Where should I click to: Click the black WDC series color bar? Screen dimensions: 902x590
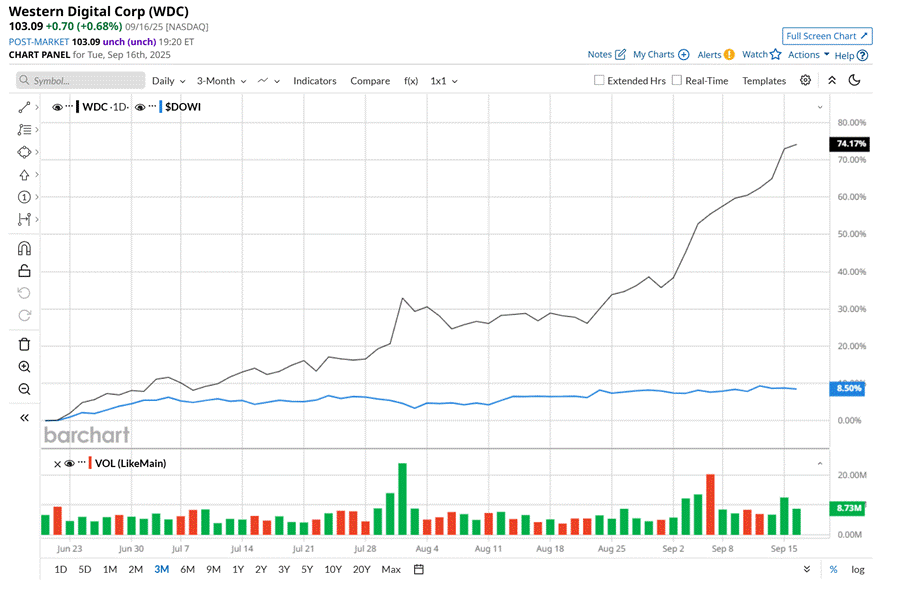click(78, 107)
